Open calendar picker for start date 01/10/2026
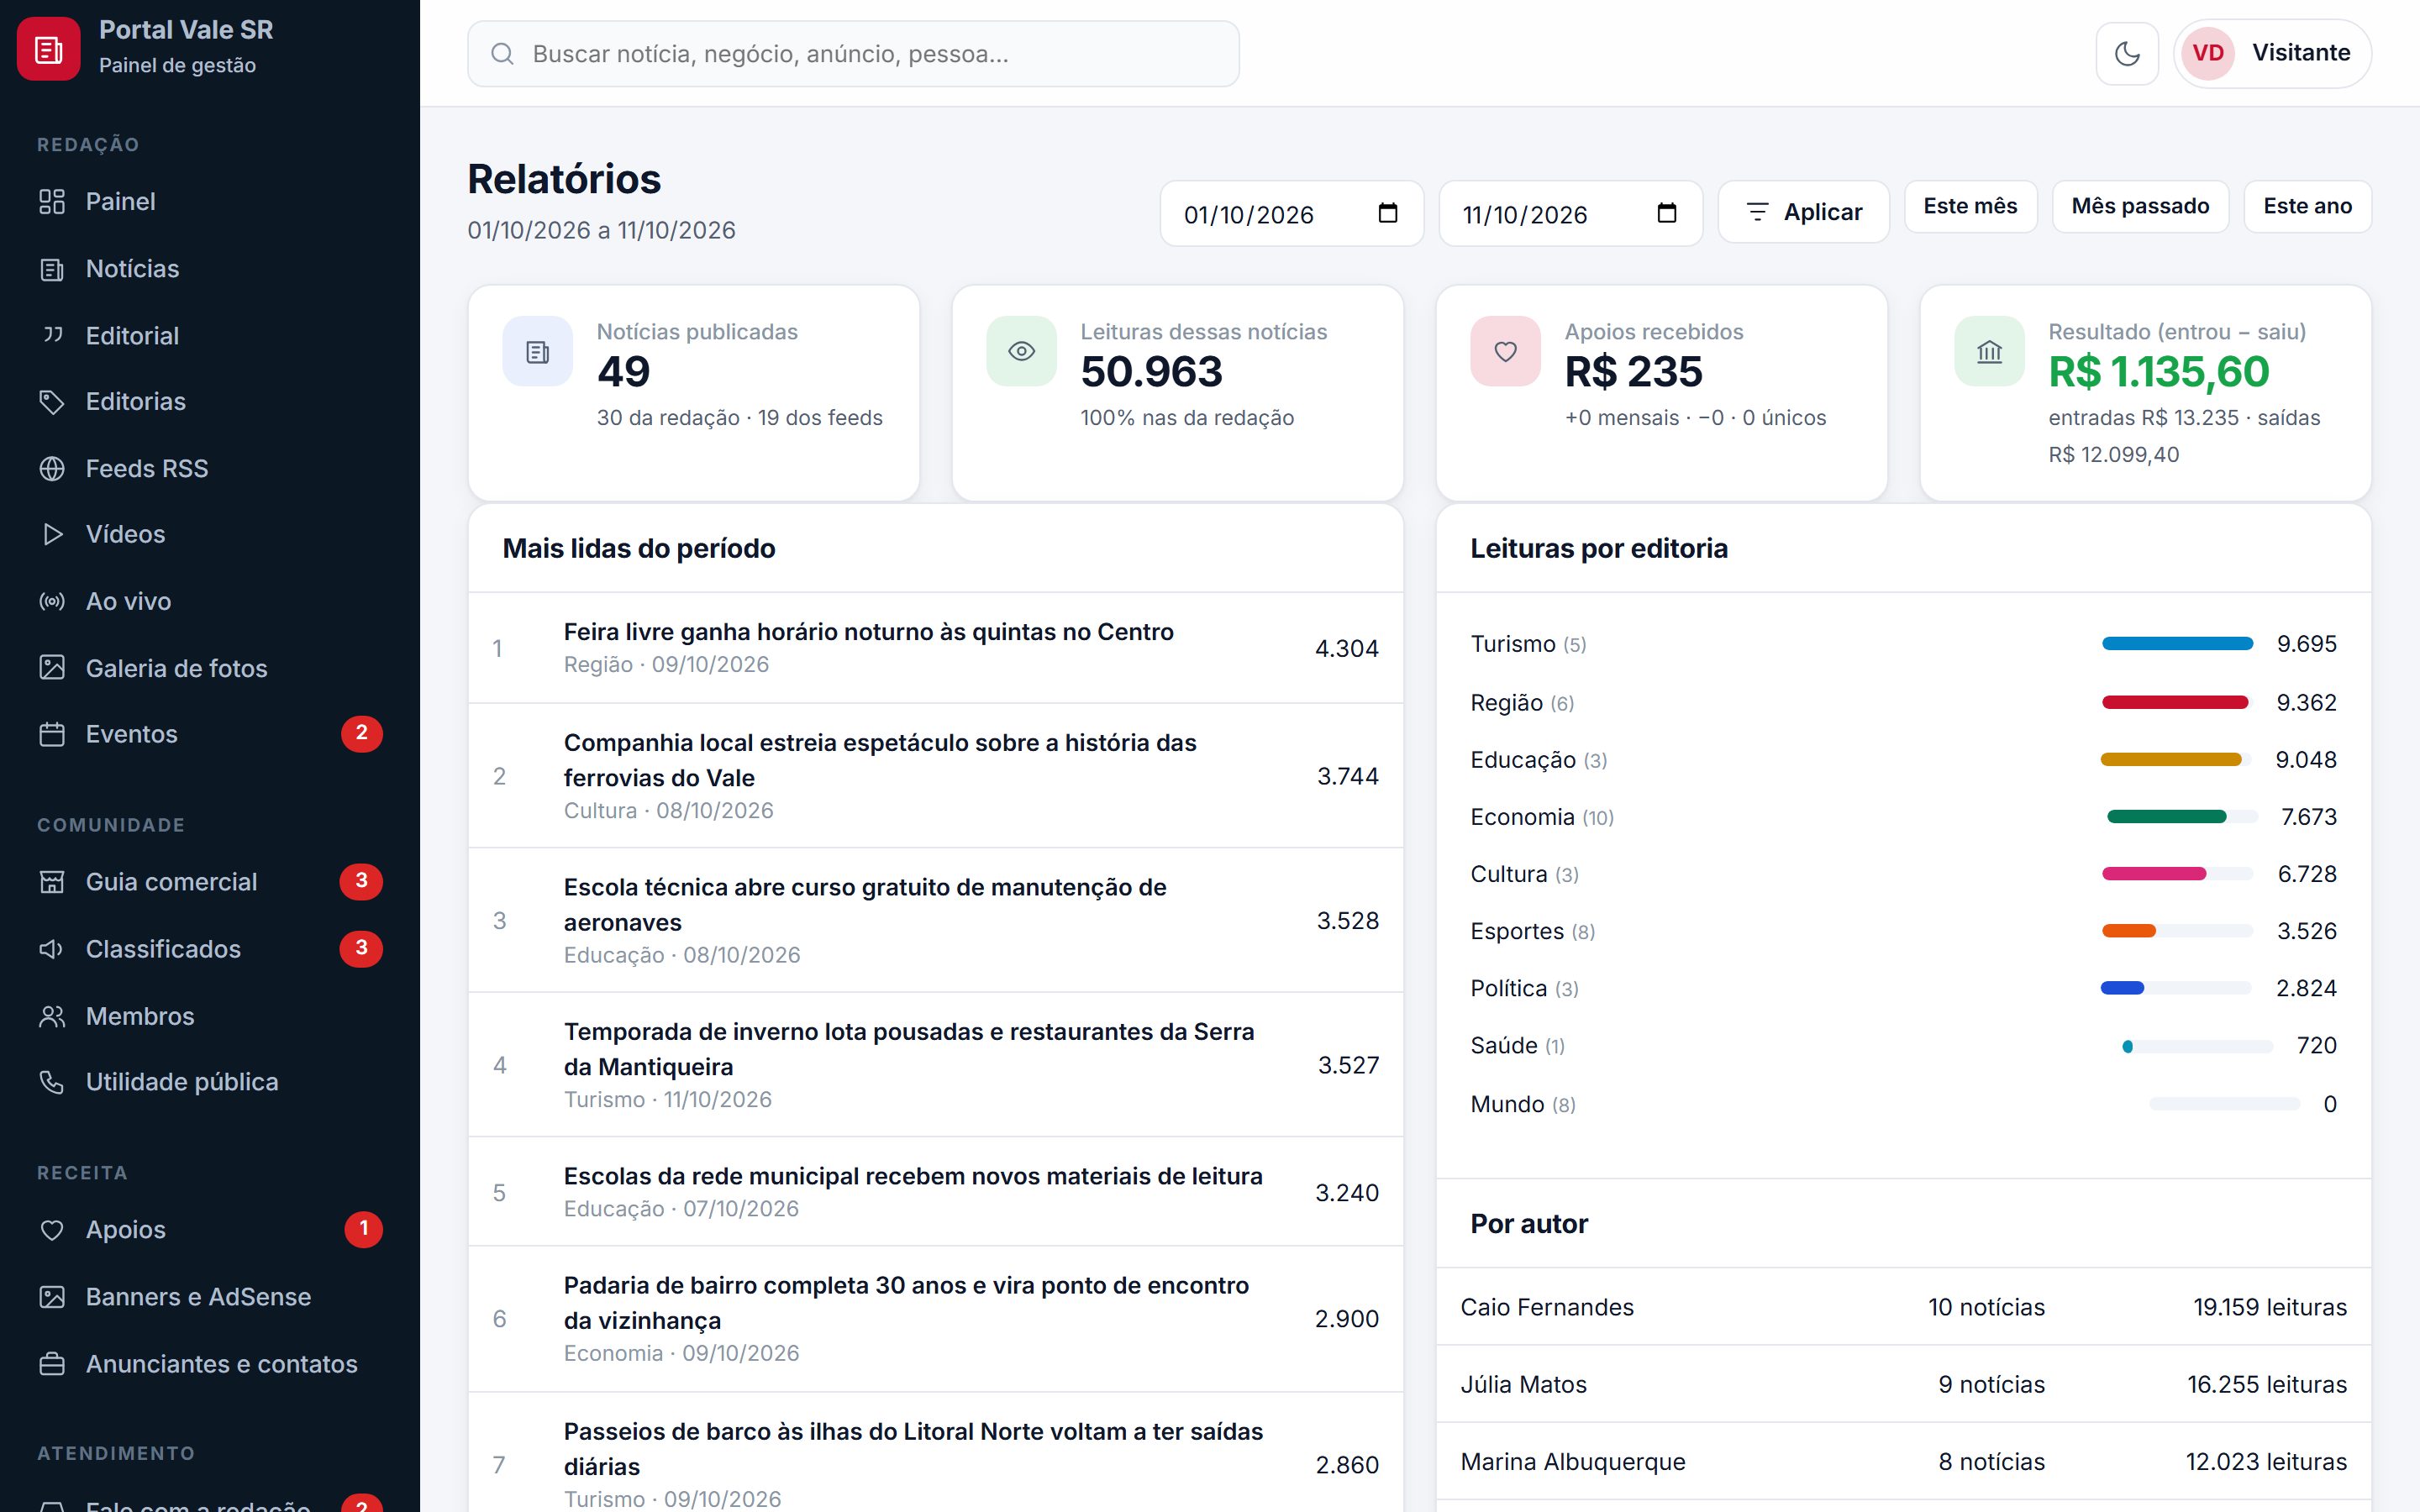 tap(1387, 213)
